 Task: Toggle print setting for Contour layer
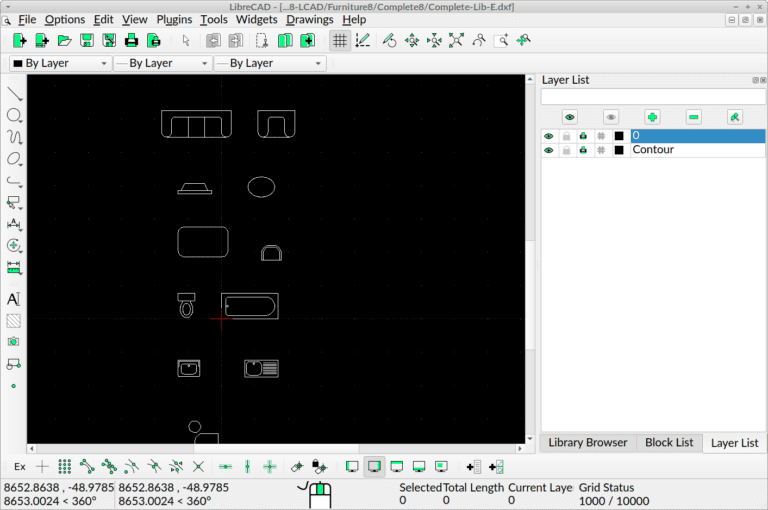click(x=583, y=150)
